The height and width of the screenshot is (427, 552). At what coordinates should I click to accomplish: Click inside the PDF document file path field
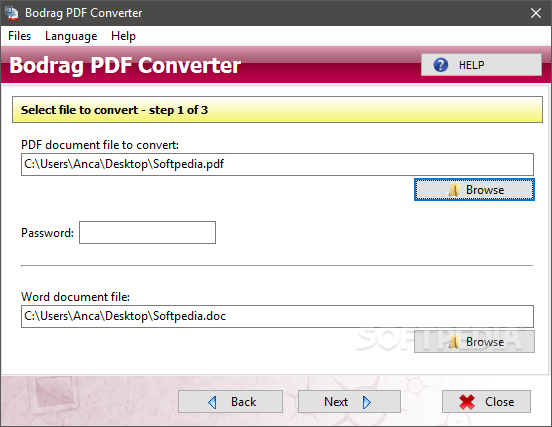point(277,164)
